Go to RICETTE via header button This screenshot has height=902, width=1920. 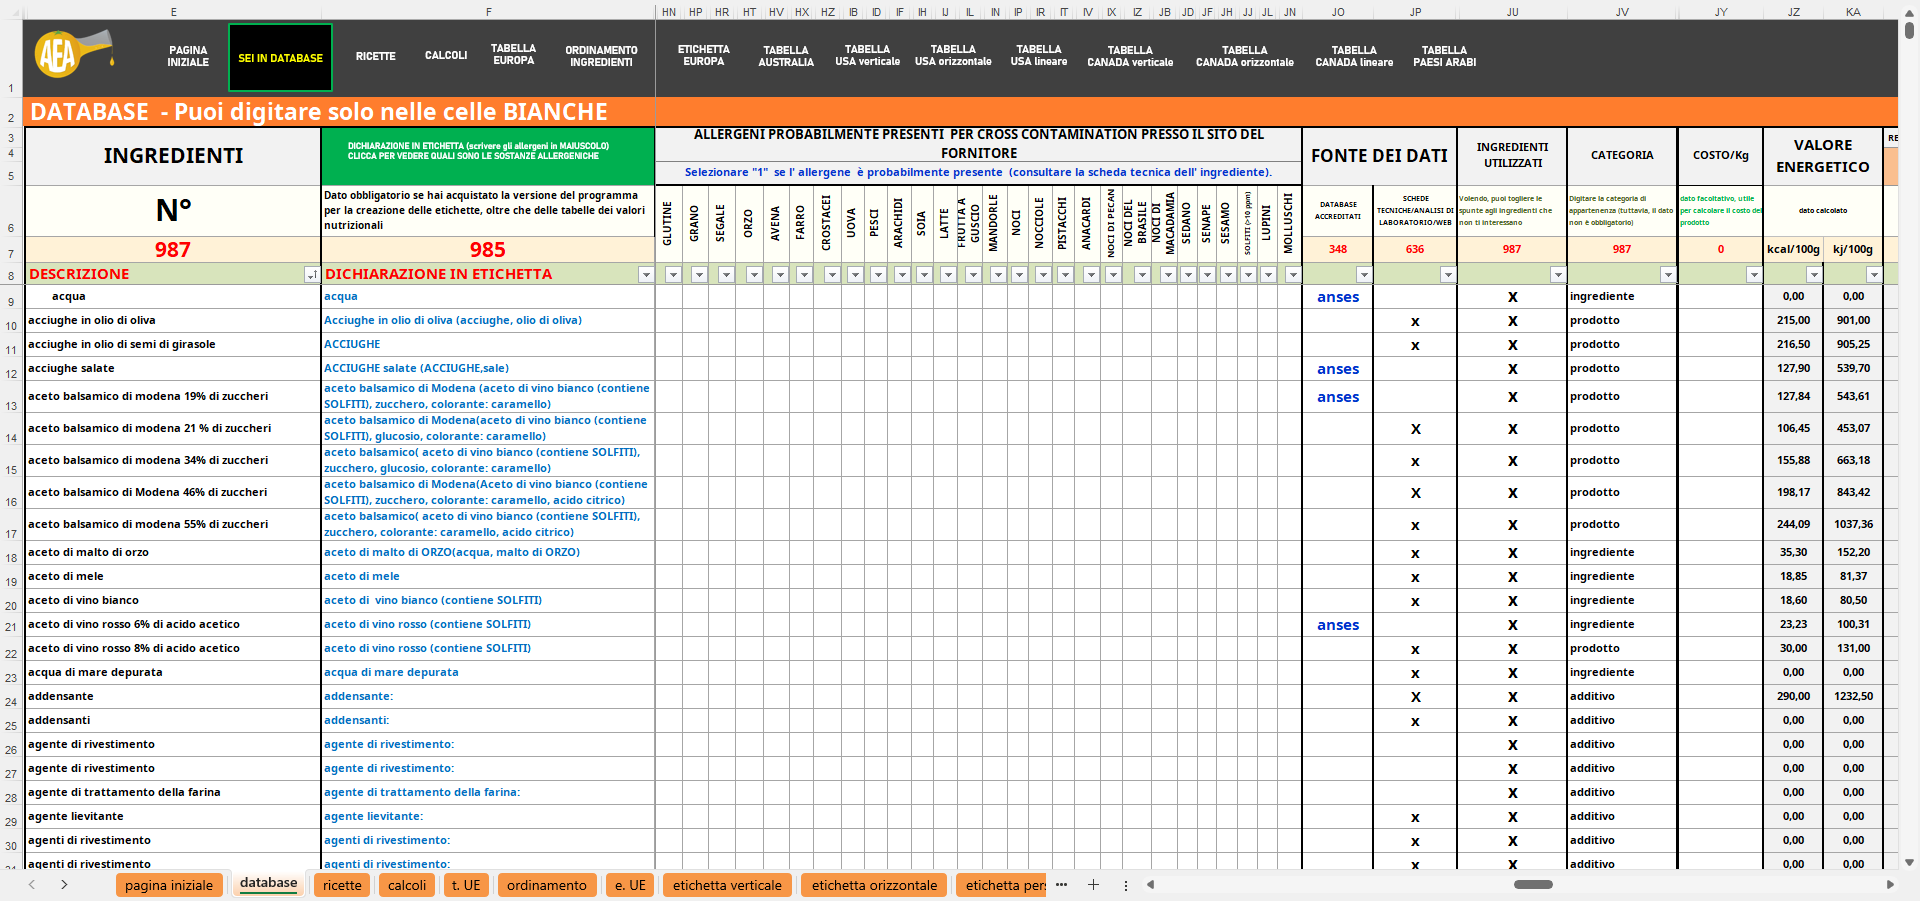(376, 56)
